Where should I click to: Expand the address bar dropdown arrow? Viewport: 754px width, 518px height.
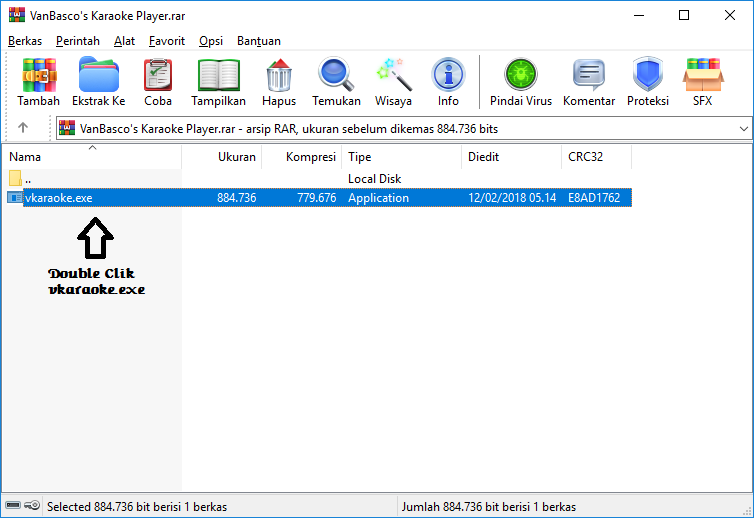point(743,129)
